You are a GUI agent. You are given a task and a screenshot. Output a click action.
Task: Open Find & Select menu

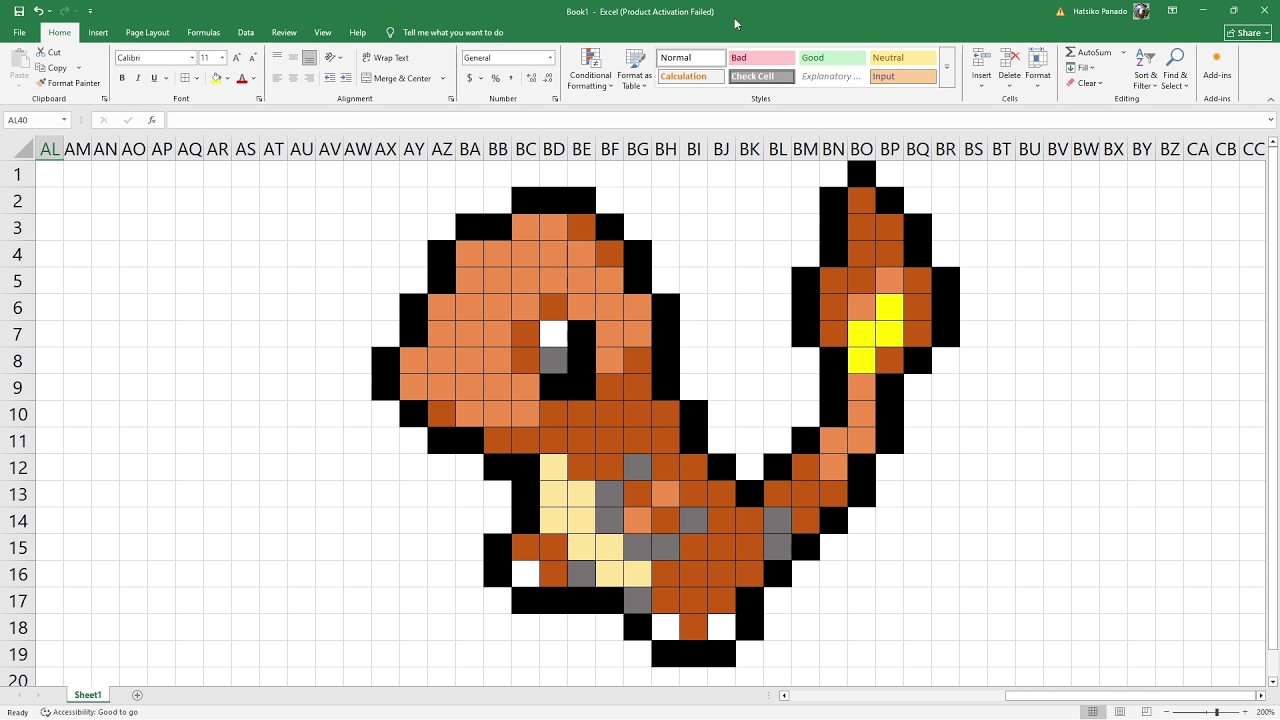1175,69
